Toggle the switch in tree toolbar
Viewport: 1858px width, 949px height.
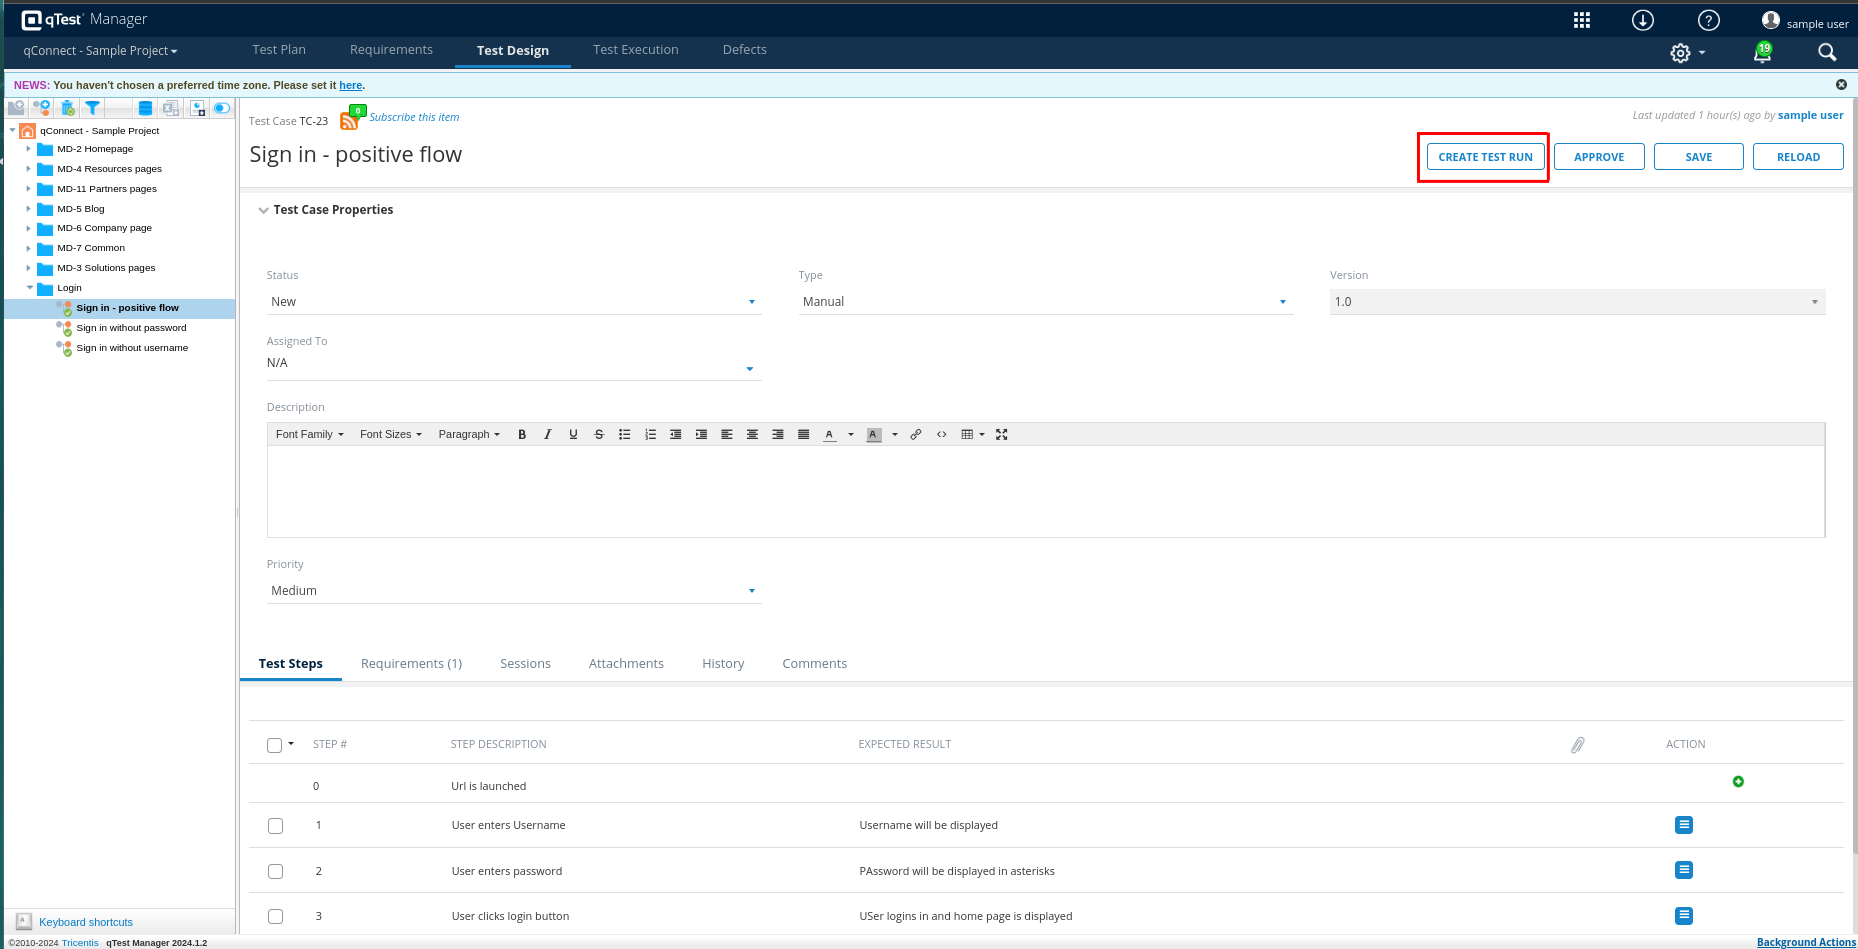pos(222,108)
